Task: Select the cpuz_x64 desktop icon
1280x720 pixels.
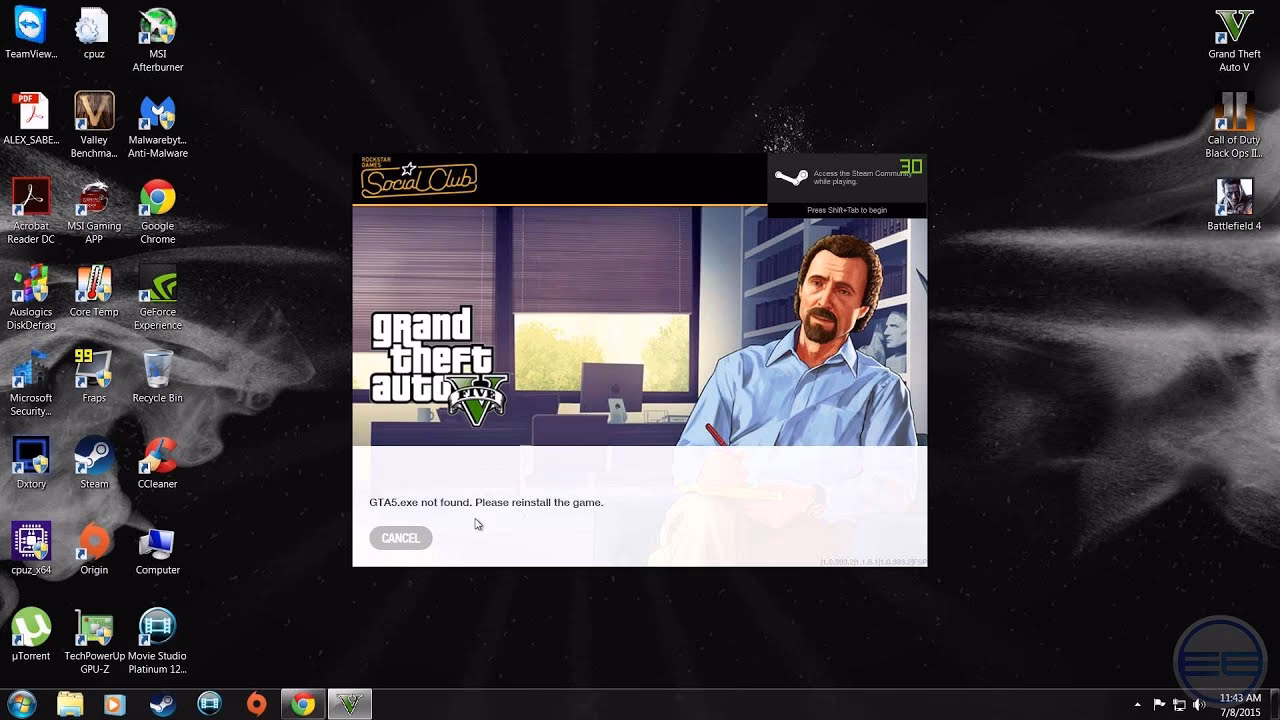Action: pyautogui.click(x=31, y=550)
